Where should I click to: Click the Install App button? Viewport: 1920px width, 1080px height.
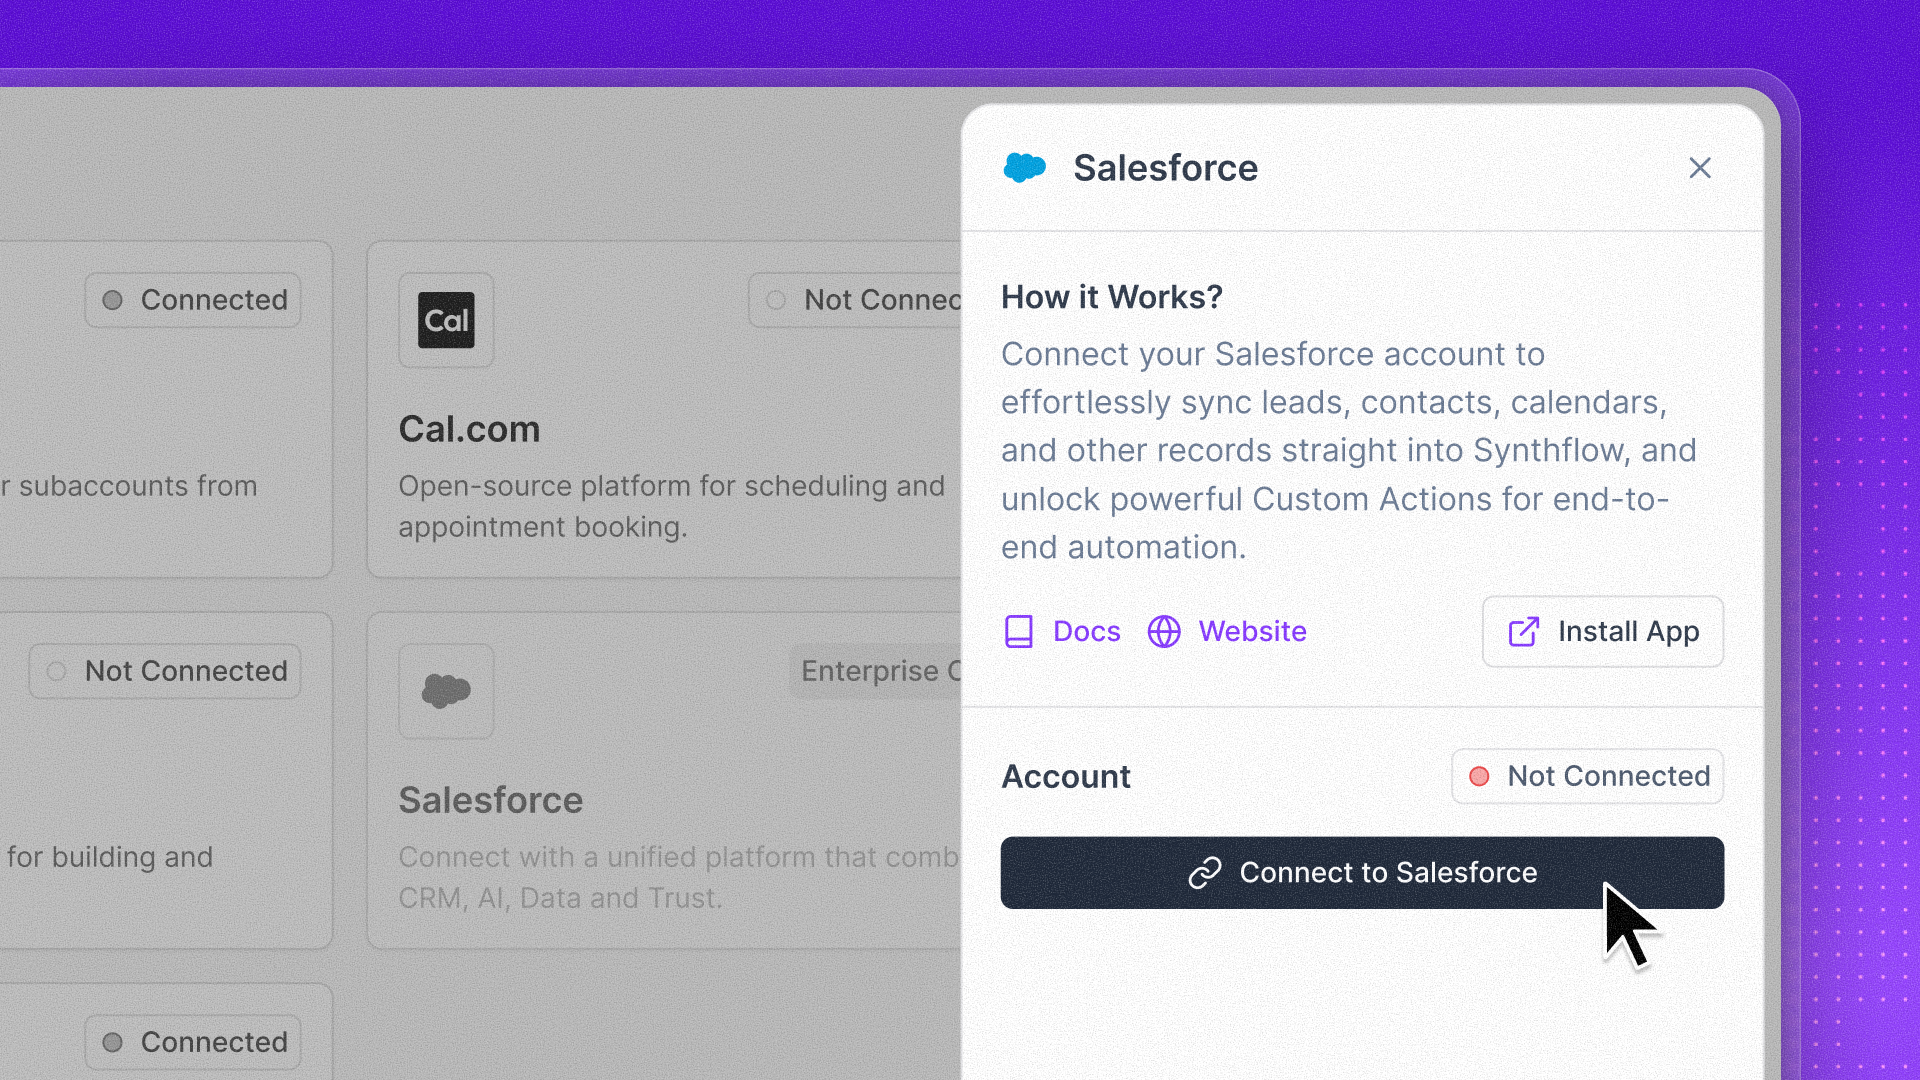(1602, 632)
